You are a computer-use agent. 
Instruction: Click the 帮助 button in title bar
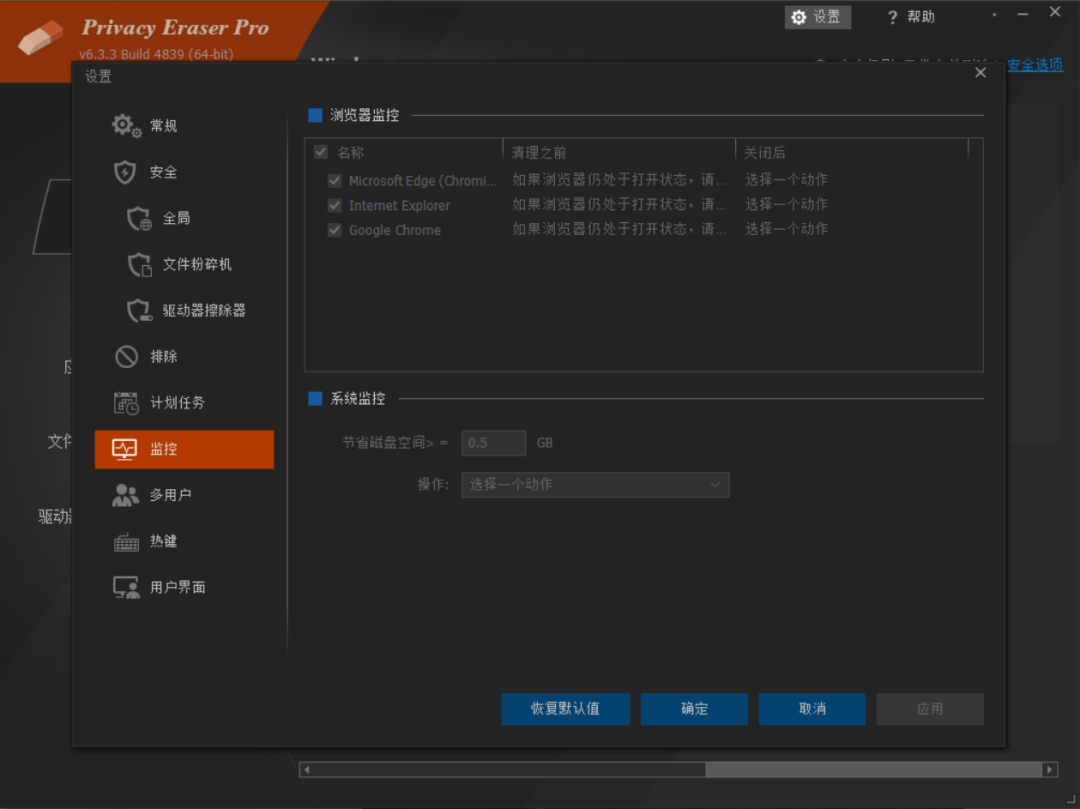[x=911, y=17]
